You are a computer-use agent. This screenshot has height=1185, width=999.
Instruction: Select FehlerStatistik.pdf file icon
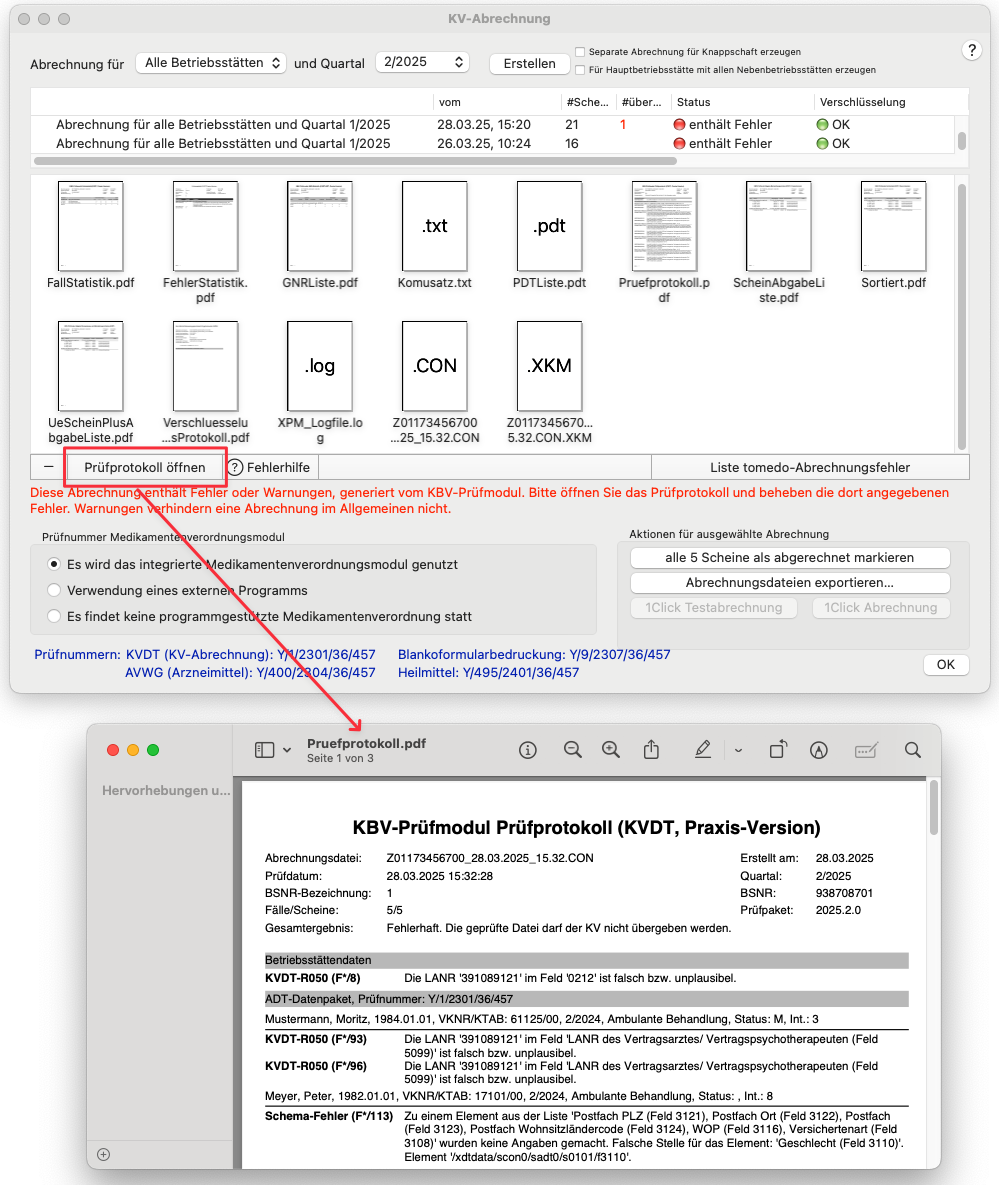[206, 226]
